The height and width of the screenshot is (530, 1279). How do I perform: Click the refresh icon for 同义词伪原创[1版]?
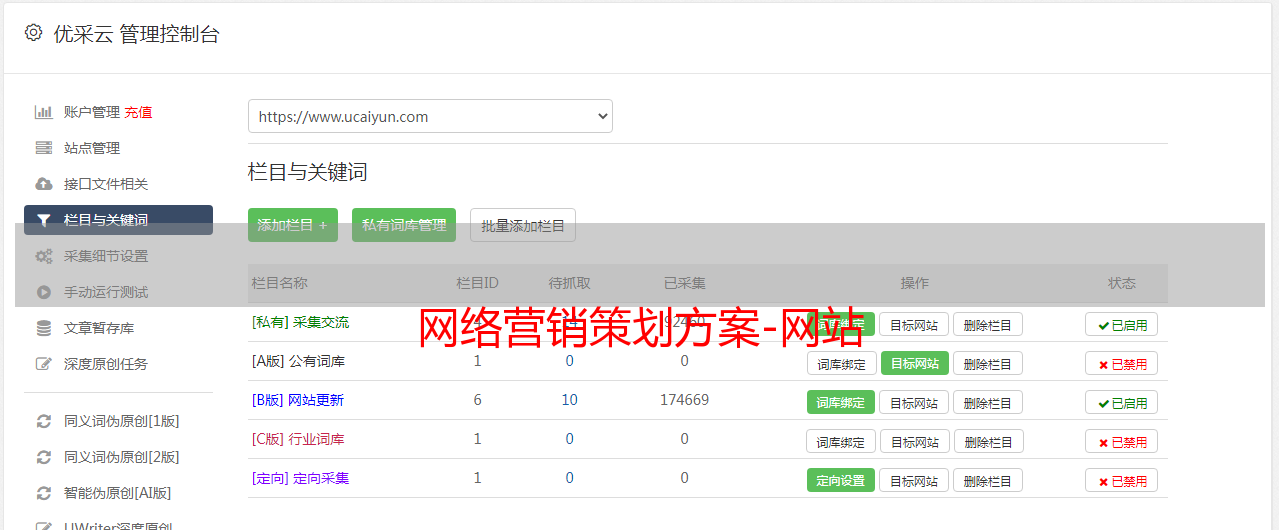coord(44,421)
